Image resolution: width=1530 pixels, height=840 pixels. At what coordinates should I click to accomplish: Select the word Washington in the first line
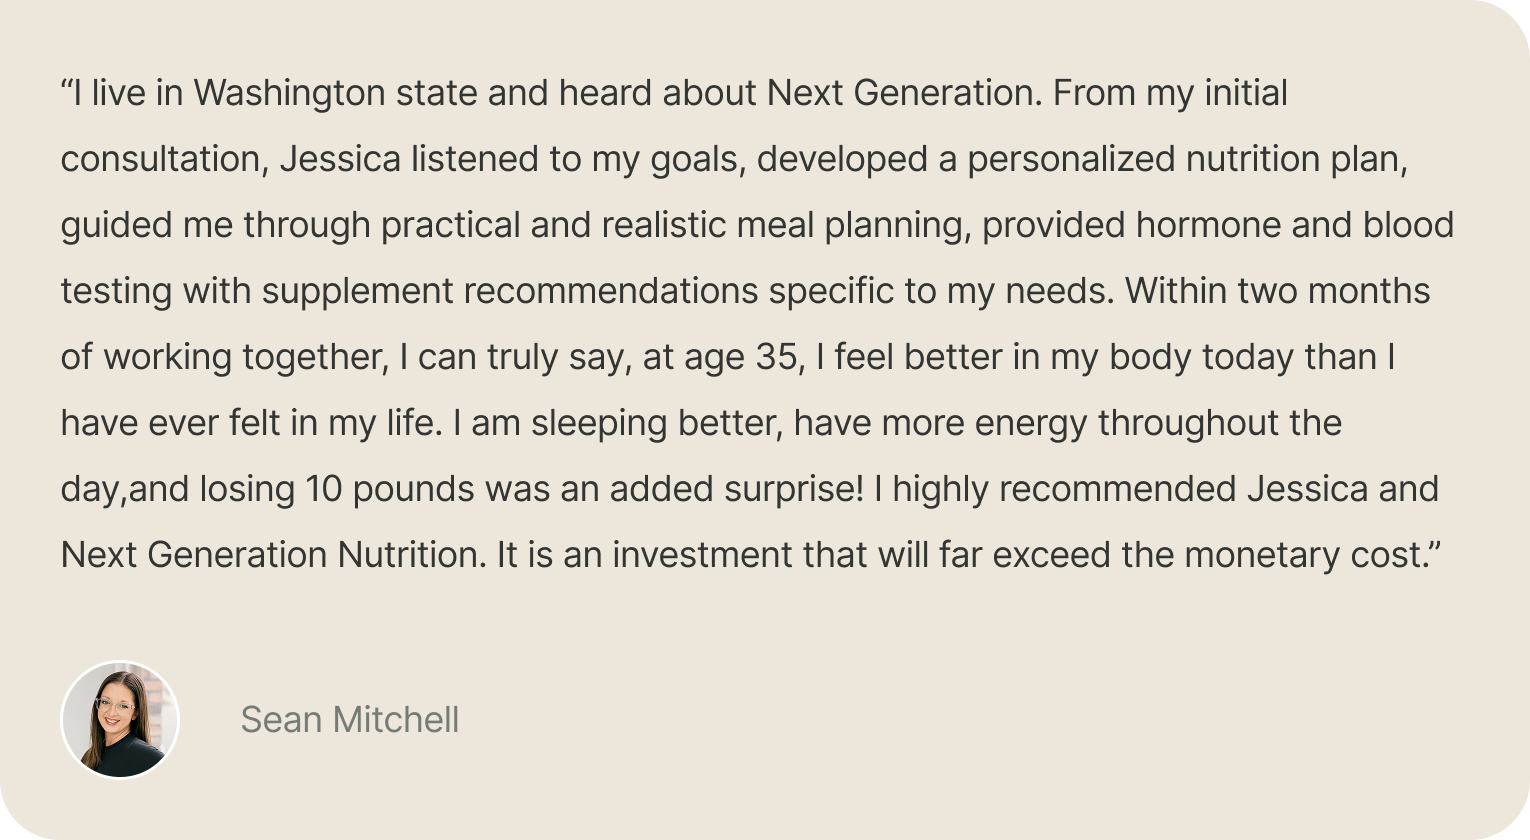(290, 93)
